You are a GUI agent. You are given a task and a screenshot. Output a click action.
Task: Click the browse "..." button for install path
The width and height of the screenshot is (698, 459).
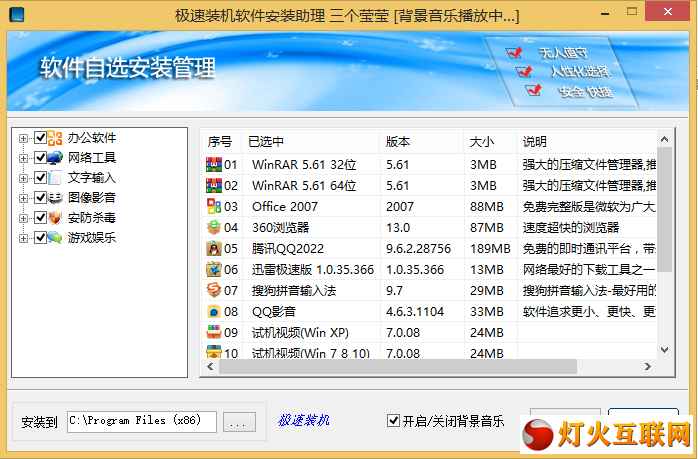pos(239,422)
